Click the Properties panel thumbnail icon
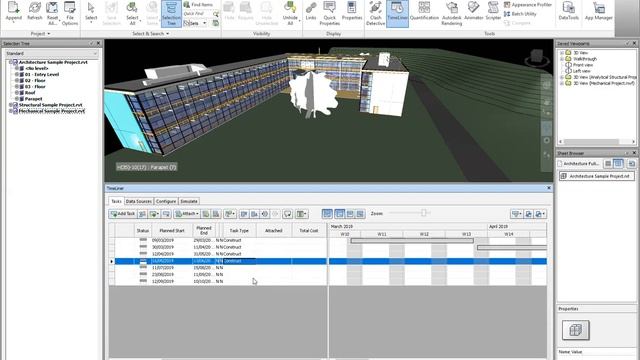This screenshot has width=640, height=360. point(576,330)
